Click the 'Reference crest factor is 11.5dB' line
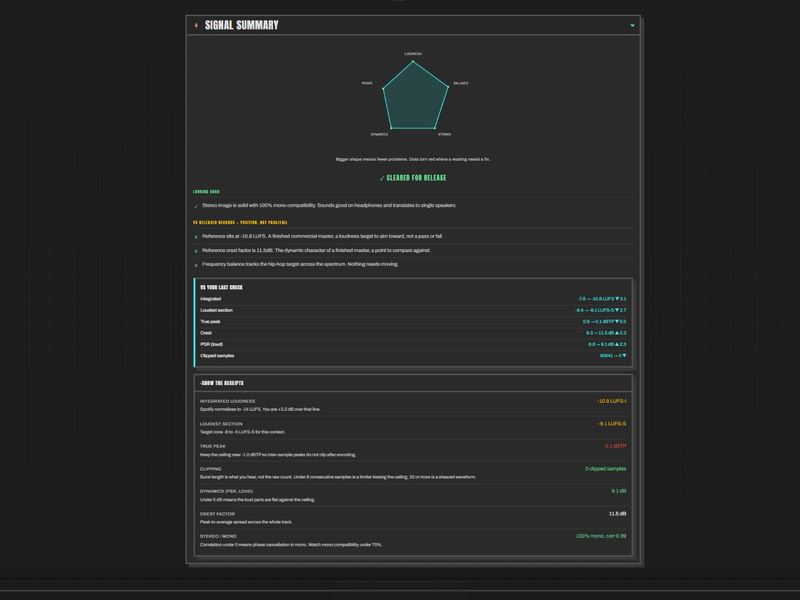Screen dimensions: 800x600 coord(316,251)
